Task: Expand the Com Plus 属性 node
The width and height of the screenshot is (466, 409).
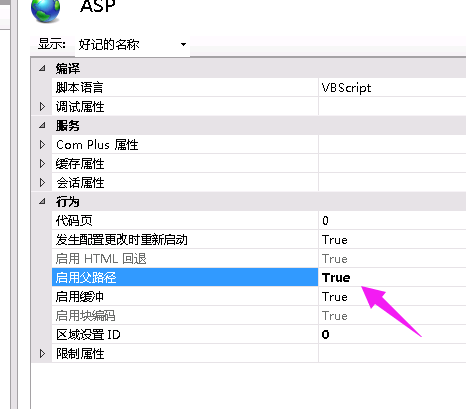Action: (42, 145)
